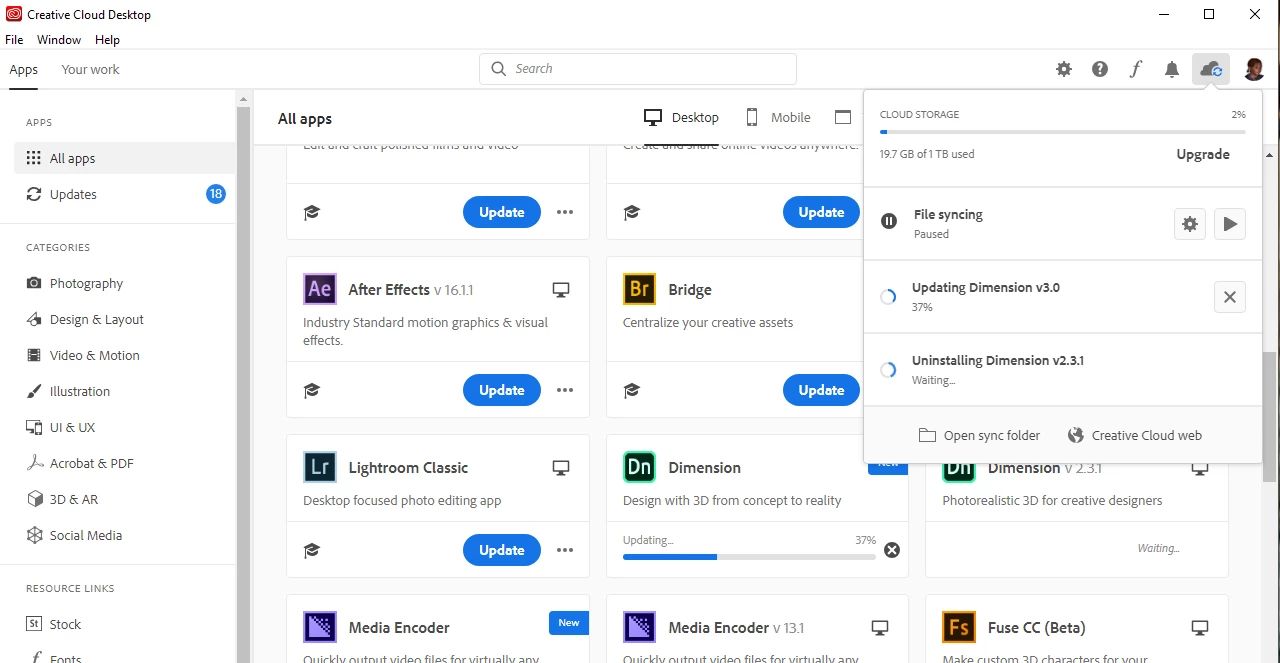
Task: Switch to the Your work tab
Action: pyautogui.click(x=90, y=70)
